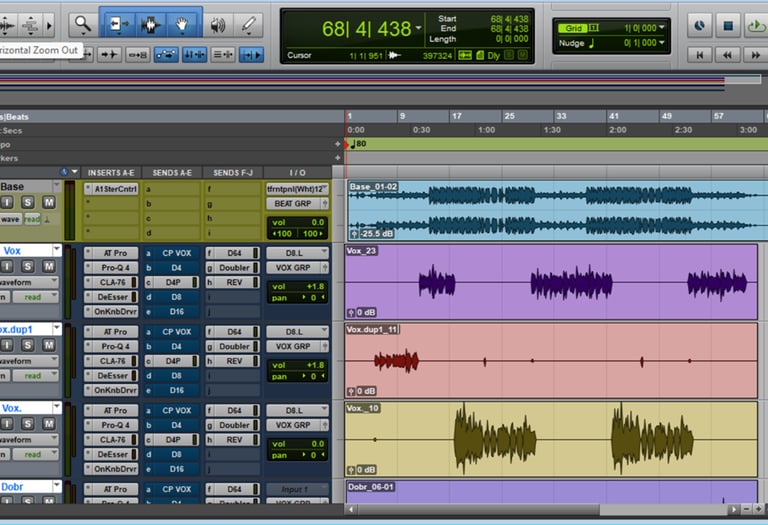
Task: Select the Scrubber speaker tool
Action: pyautogui.click(x=218, y=24)
